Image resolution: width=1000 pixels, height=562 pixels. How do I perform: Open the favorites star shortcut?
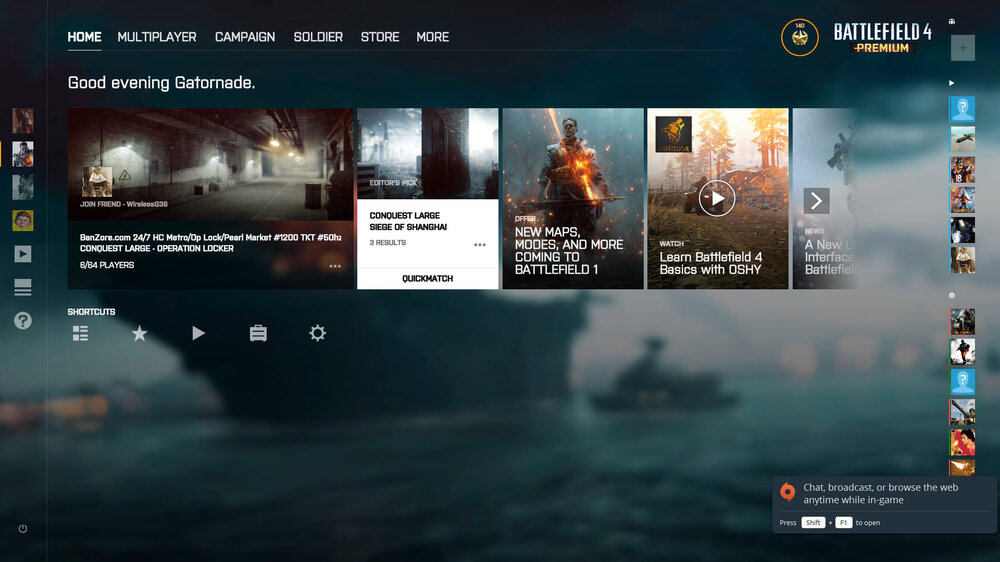click(x=139, y=333)
